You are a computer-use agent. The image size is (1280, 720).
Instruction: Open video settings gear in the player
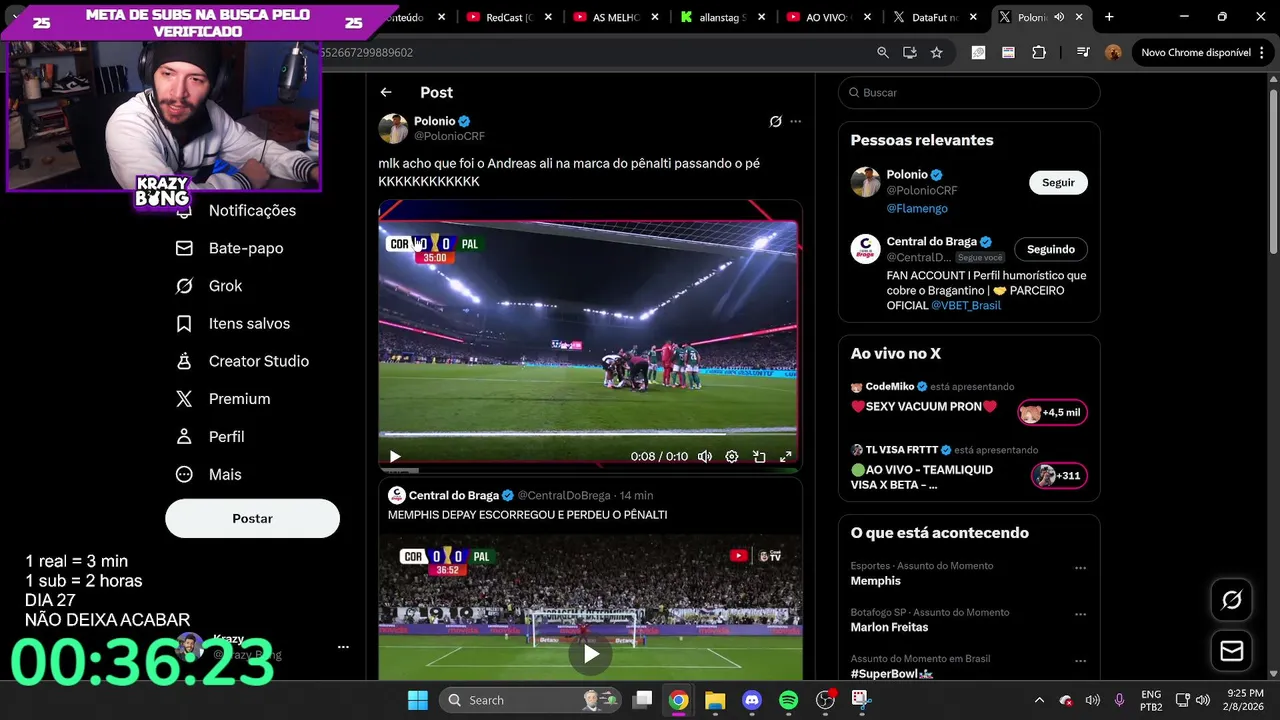732,456
